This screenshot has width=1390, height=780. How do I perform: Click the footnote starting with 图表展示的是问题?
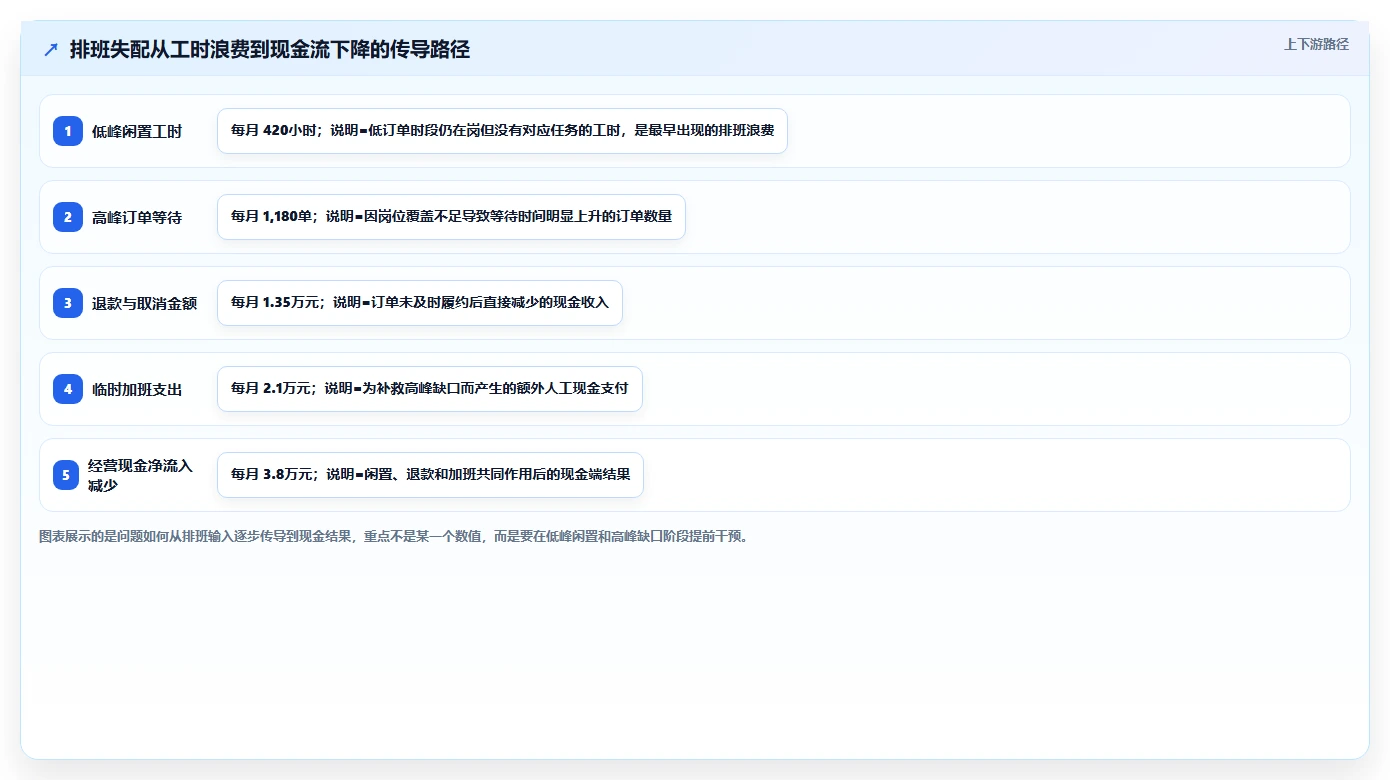394,537
